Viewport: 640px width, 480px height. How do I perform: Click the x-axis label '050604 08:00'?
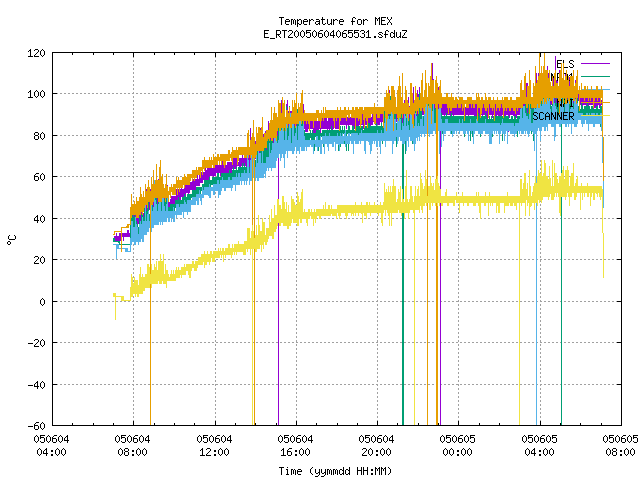coord(133,446)
